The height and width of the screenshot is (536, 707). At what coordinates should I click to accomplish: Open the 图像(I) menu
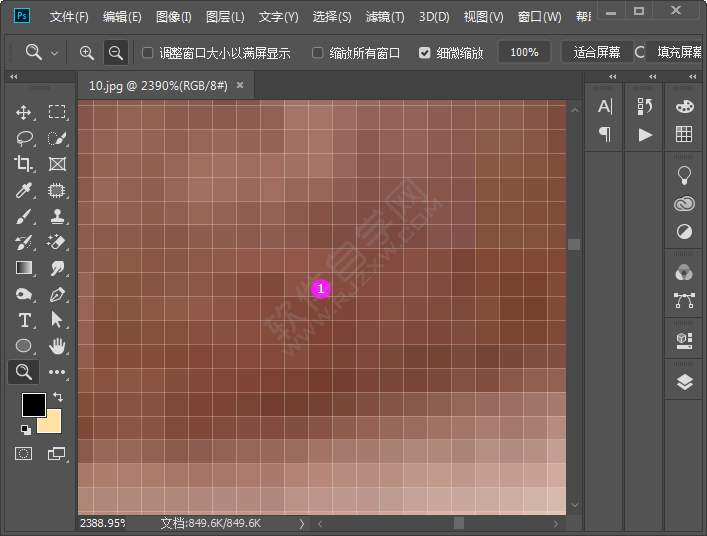point(173,17)
